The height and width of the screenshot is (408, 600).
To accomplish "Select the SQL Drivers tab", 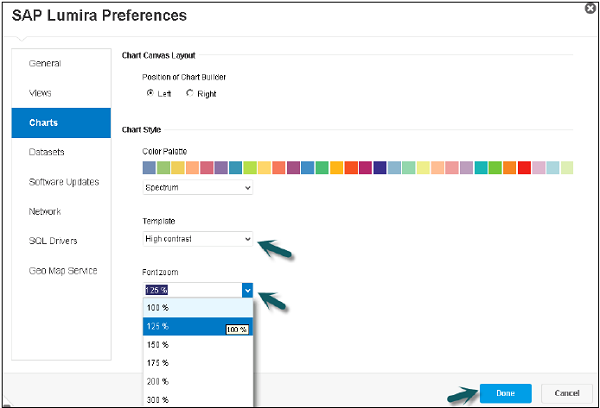I will point(53,241).
